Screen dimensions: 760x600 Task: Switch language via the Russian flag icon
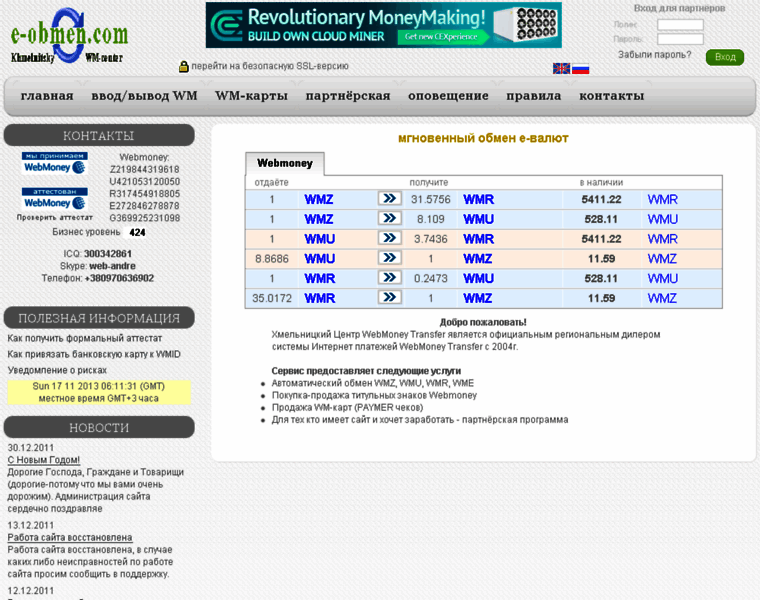point(580,68)
